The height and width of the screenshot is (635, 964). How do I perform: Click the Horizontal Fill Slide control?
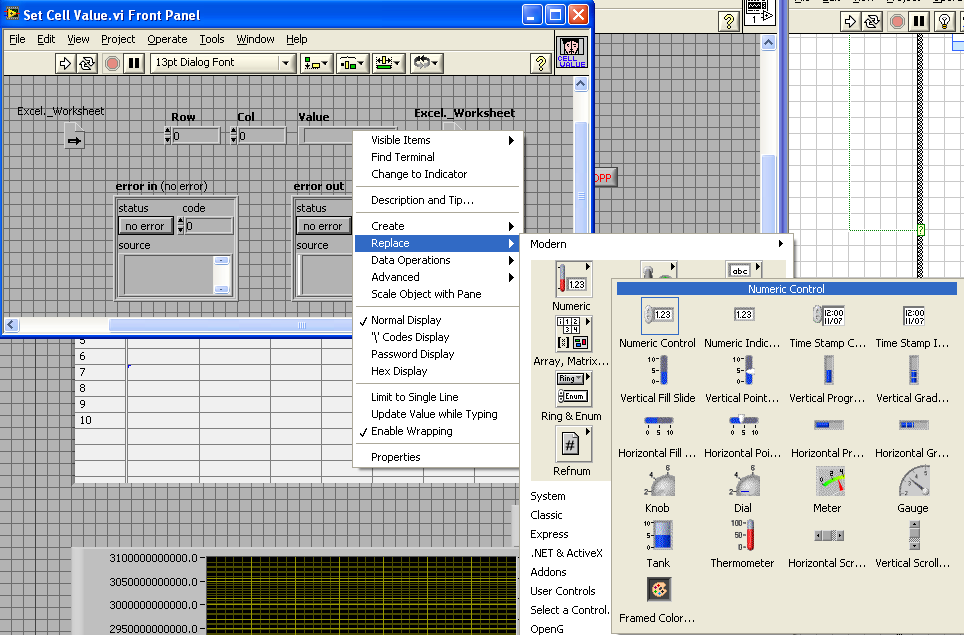(x=658, y=426)
